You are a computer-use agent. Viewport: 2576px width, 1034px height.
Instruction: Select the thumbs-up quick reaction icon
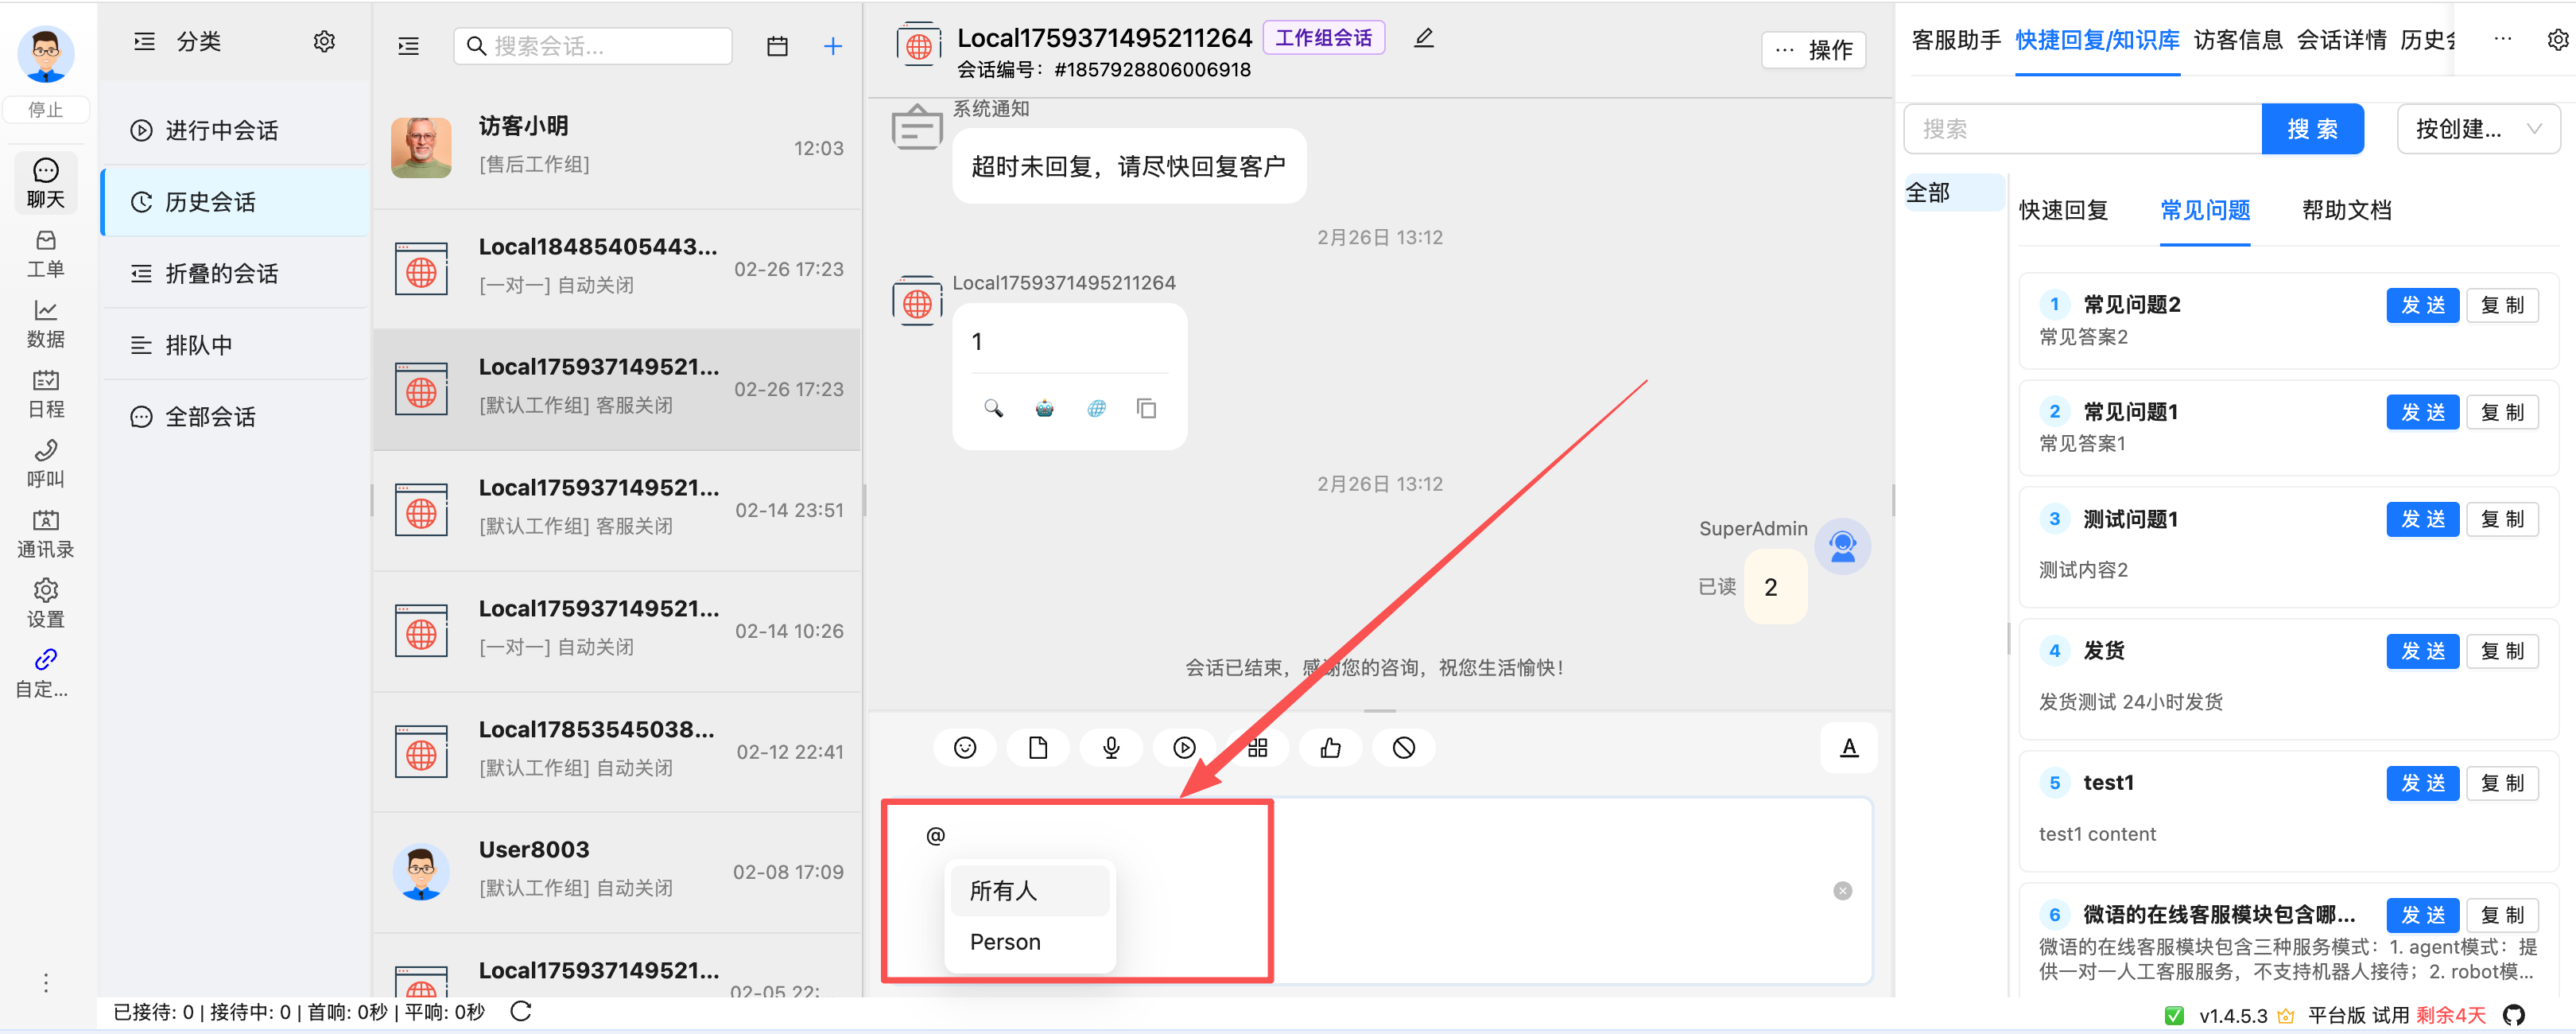[x=1331, y=747]
